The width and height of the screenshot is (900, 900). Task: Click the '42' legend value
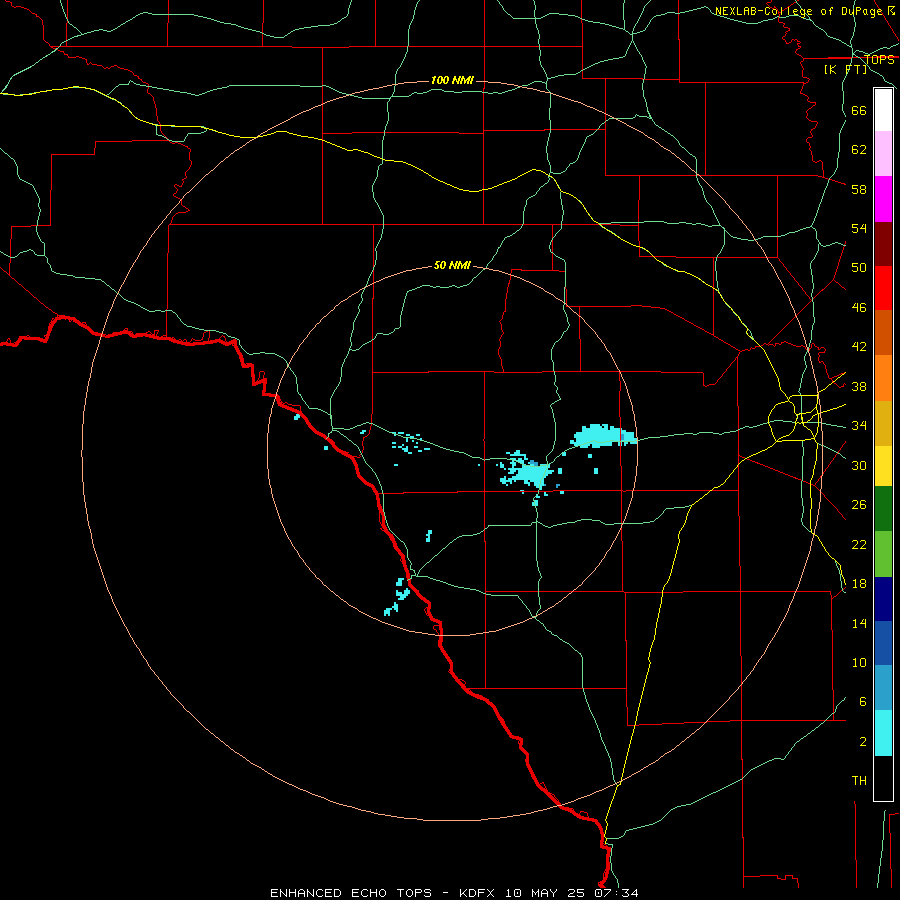coord(859,347)
